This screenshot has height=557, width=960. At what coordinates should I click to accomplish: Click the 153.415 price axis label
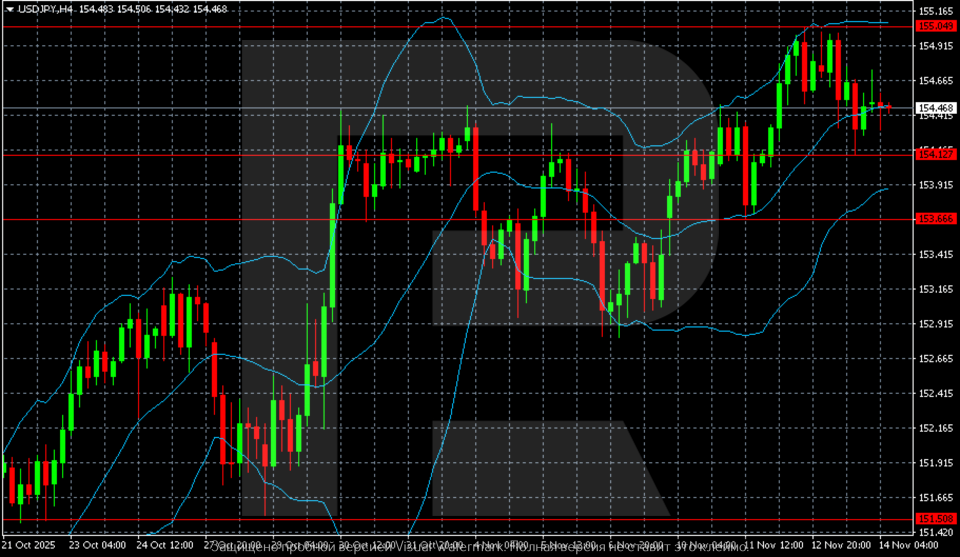933,254
